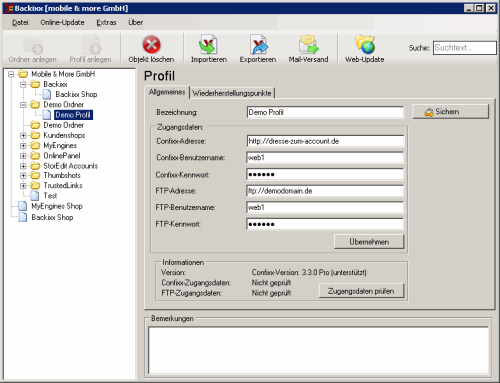The image size is (500, 383).
Task: Expand the Kundenshops folder node
Action: coord(23,135)
